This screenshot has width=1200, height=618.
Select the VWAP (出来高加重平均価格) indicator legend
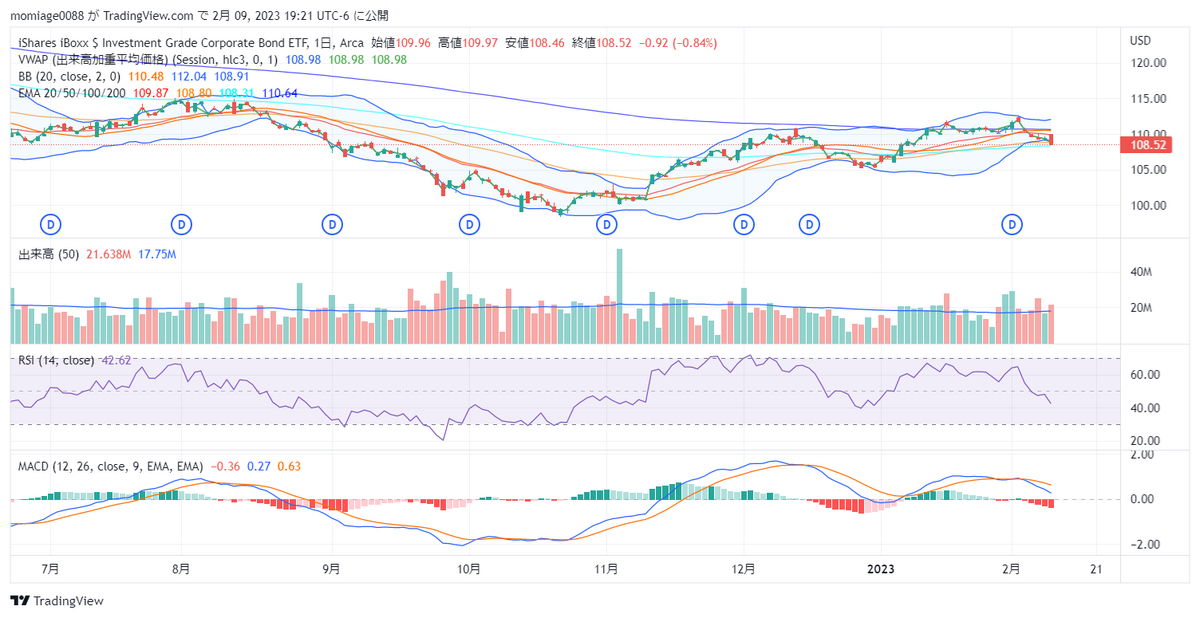click(150, 60)
